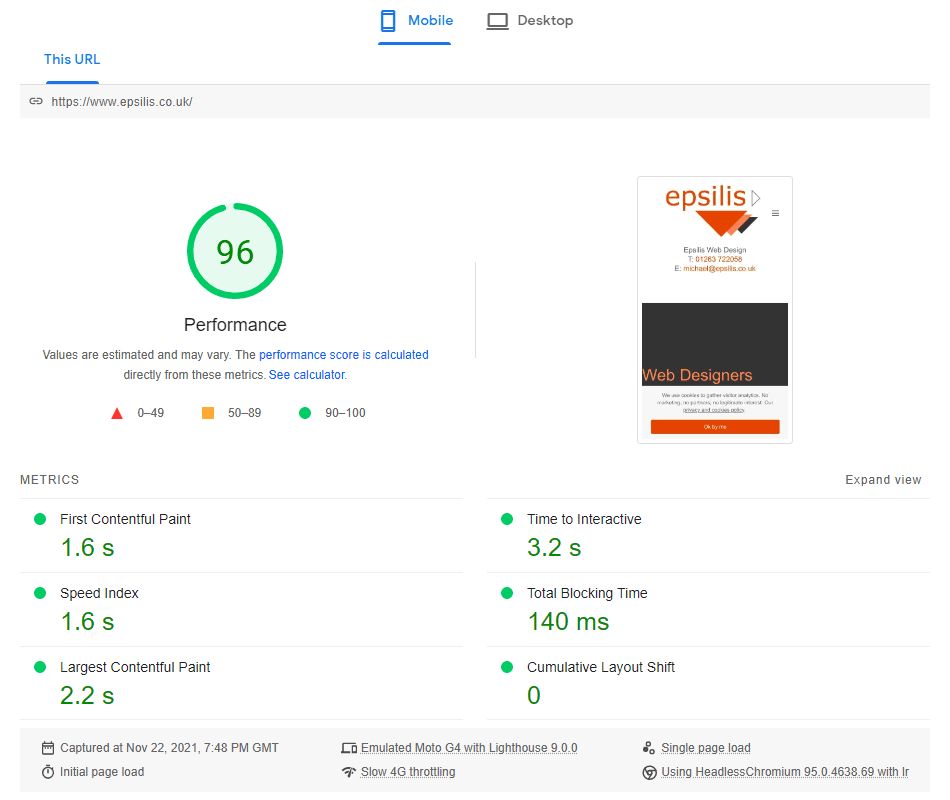
Task: Open Using HeadlessChromium 95.0.4638.69 details
Action: pos(785,772)
